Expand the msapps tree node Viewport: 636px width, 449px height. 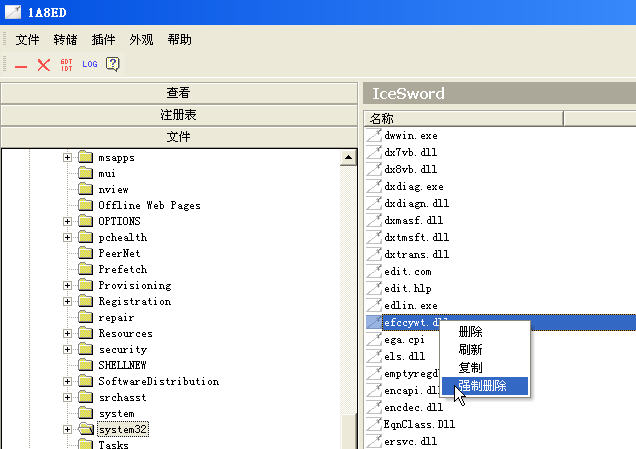point(68,157)
